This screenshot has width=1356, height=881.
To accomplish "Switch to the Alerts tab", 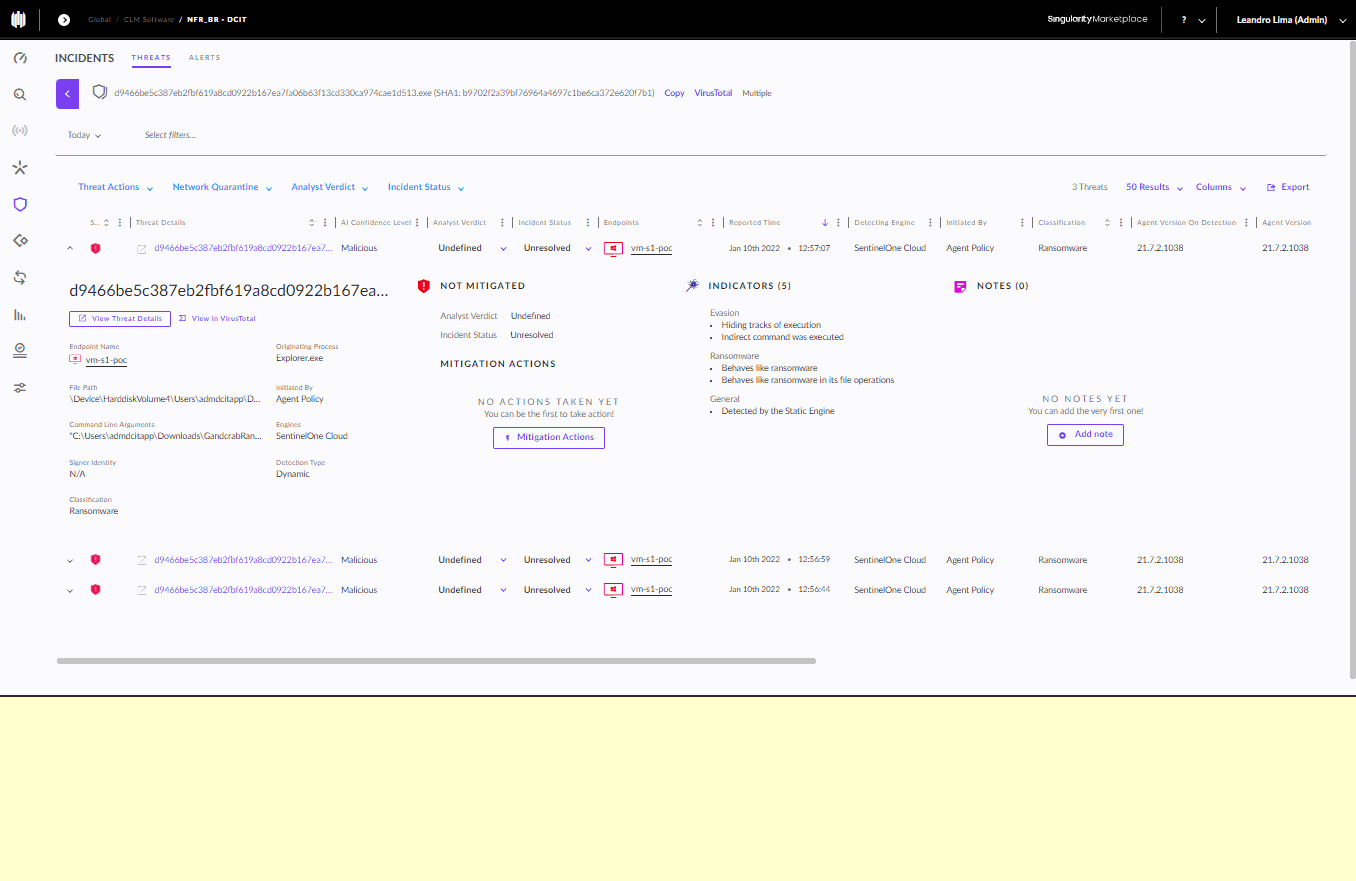I will (204, 58).
